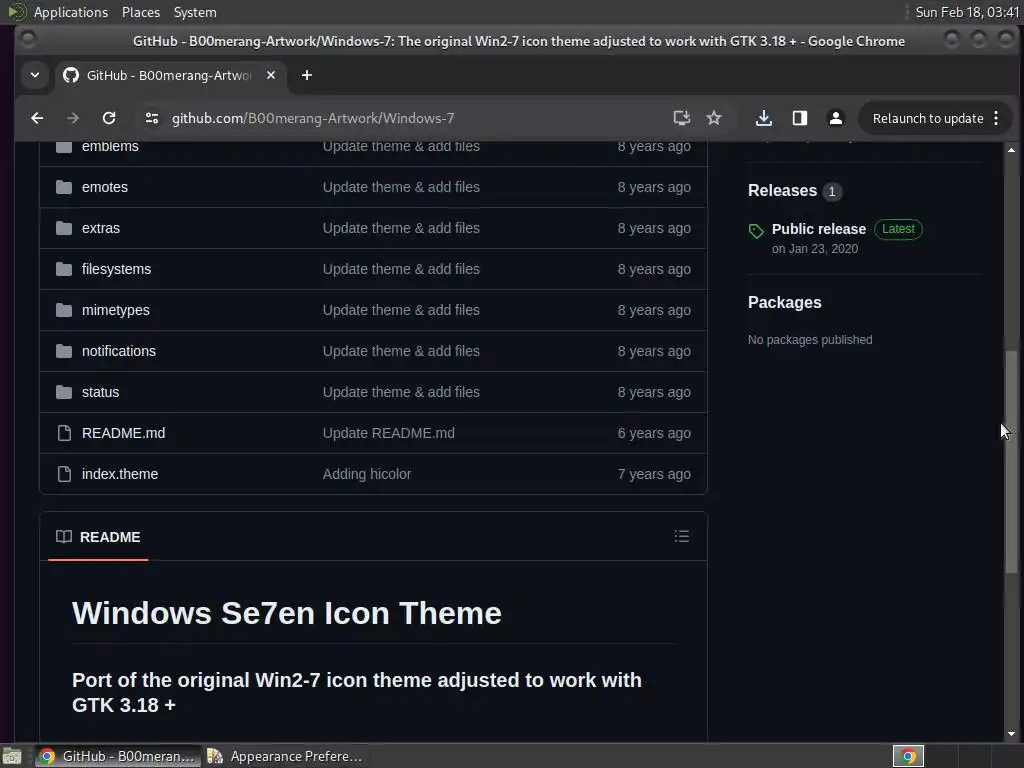Open the emblems folder
The width and height of the screenshot is (1024, 768).
pyautogui.click(x=110, y=147)
